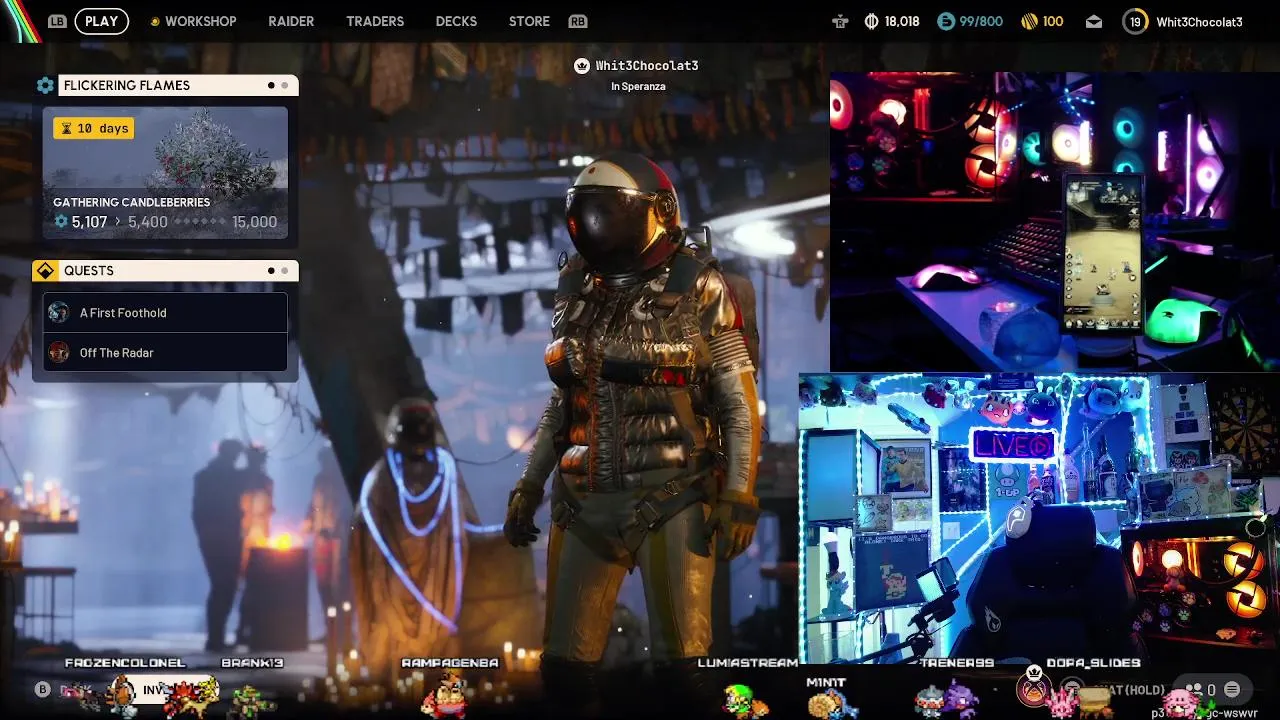
Task: Click the DOPA_SLIDES viewer name
Action: (x=1093, y=663)
